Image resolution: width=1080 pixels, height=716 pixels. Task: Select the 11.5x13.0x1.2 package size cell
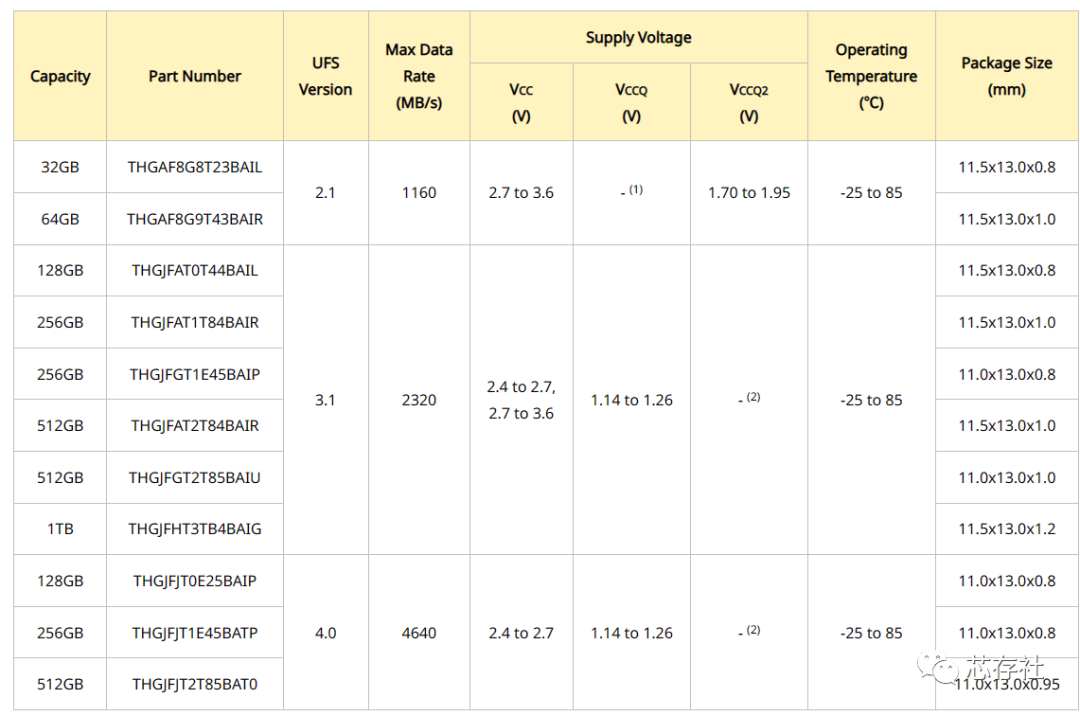[x=1006, y=529]
